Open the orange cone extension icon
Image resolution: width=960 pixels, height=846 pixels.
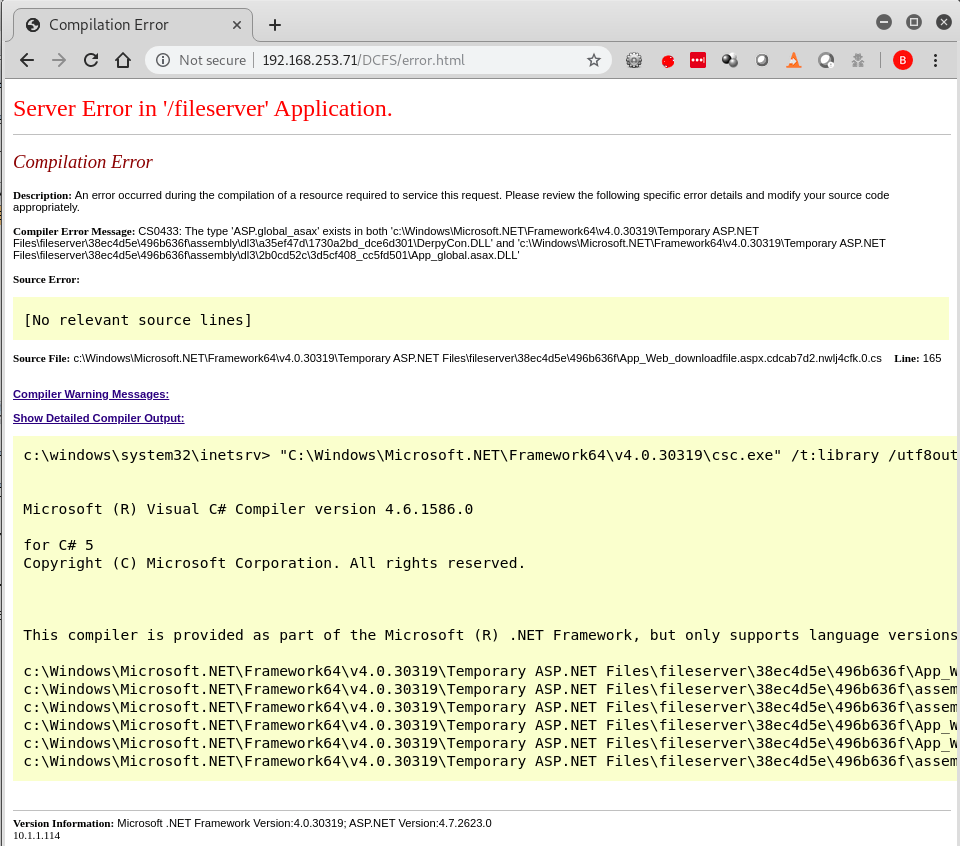(793, 60)
